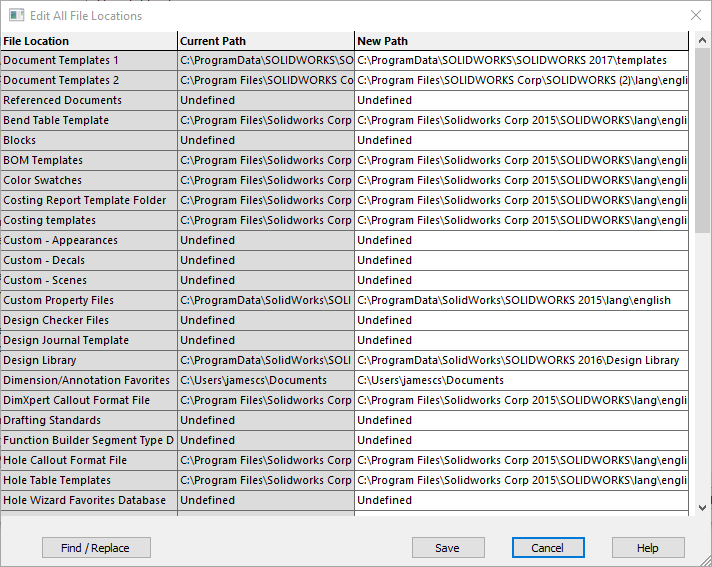Viewport: 712px width, 567px height.
Task: Click the scrollbar down arrow
Action: click(x=702, y=508)
